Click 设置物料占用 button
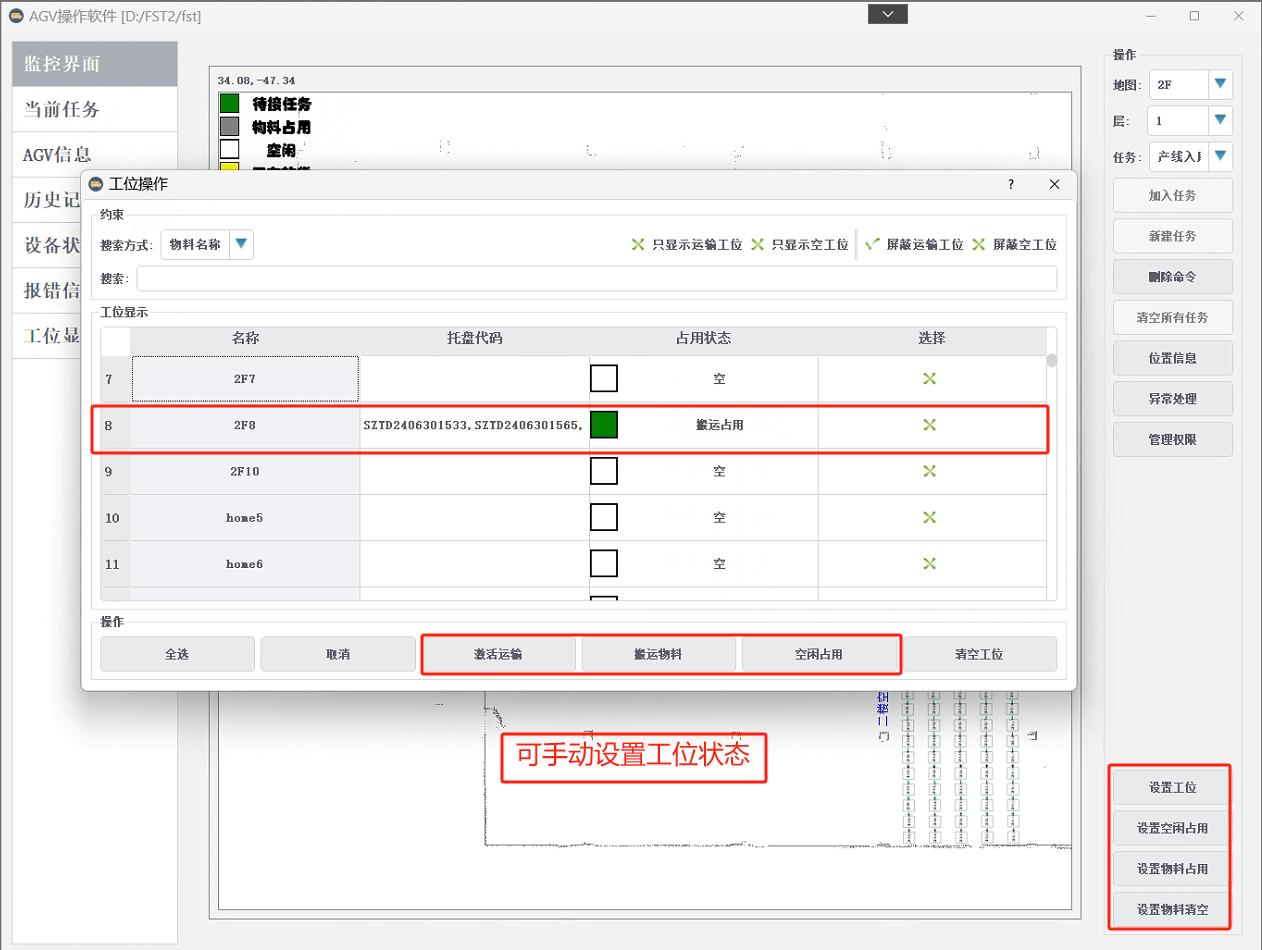1262x950 pixels. click(x=1173, y=869)
